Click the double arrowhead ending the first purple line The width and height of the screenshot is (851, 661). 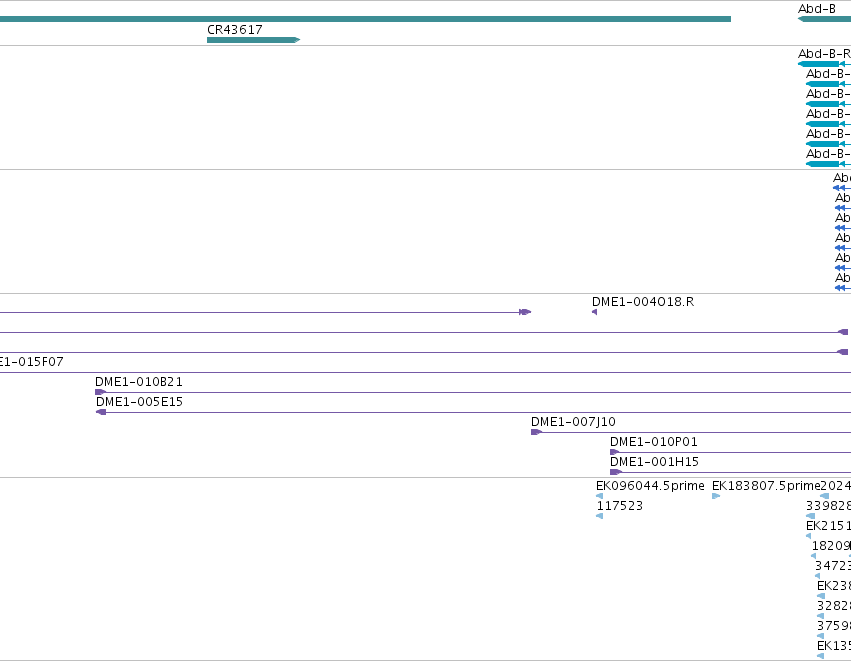tap(525, 312)
